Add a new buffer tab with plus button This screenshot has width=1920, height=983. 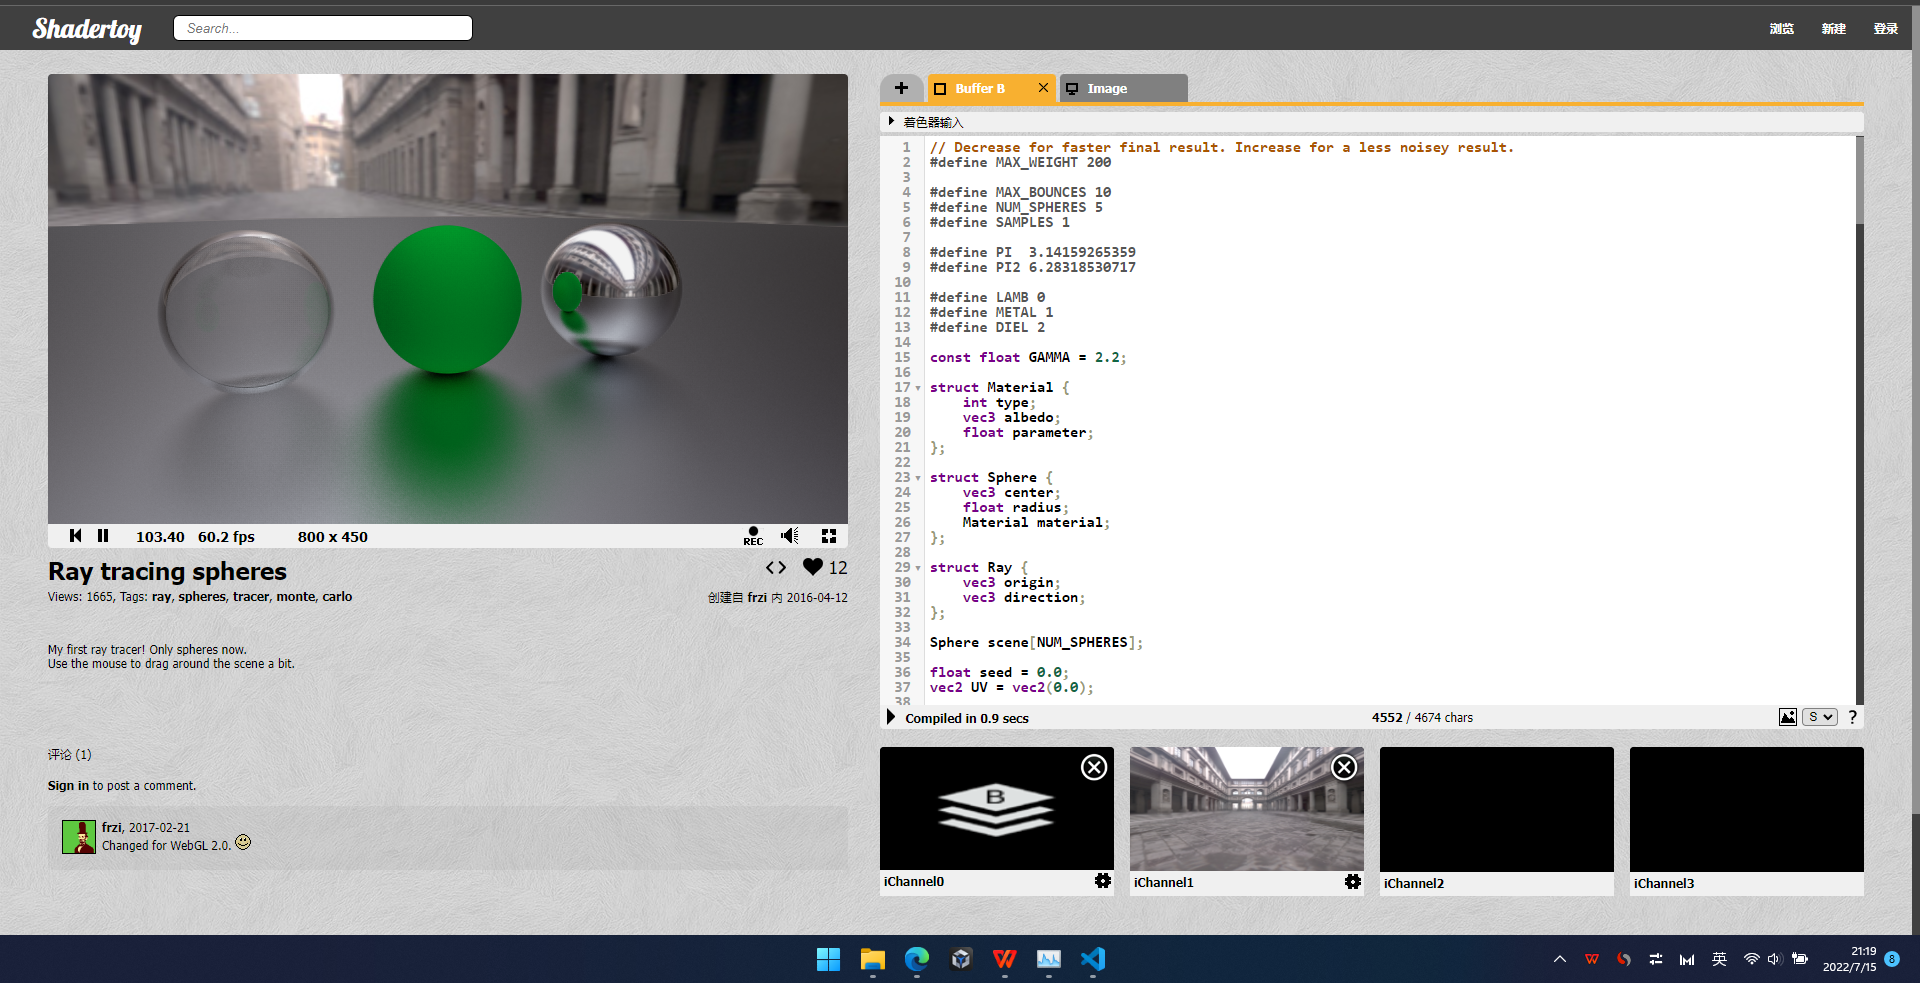point(901,88)
